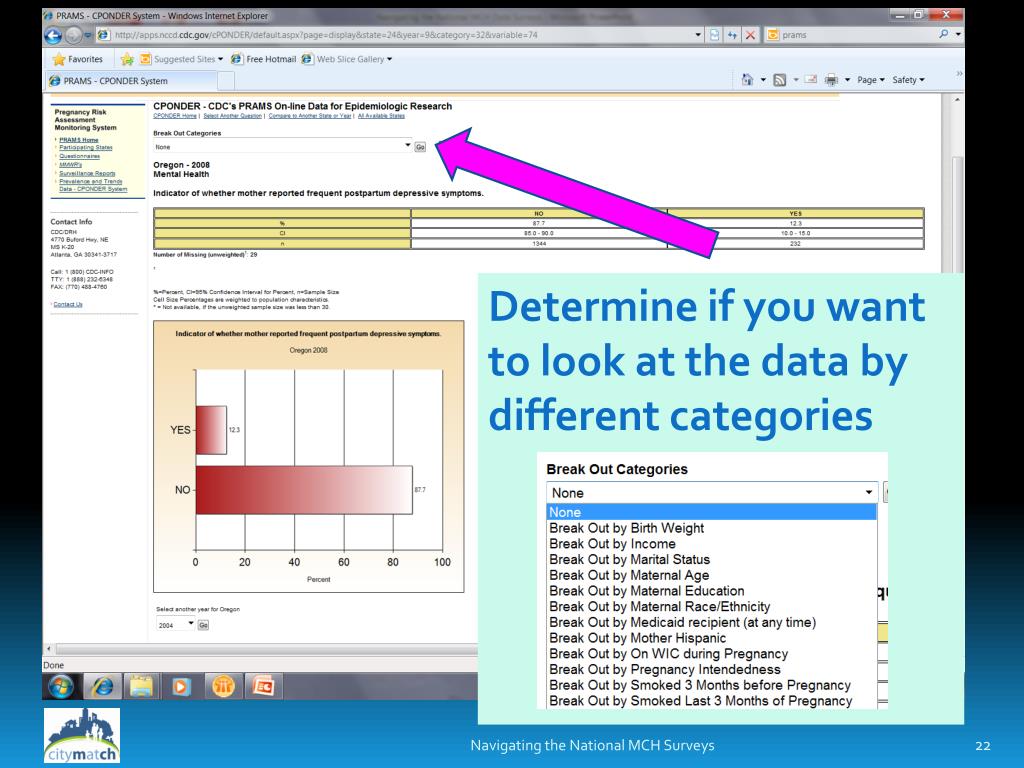Open dropdown arrow next to Home icon
The image size is (1024, 768).
763,80
